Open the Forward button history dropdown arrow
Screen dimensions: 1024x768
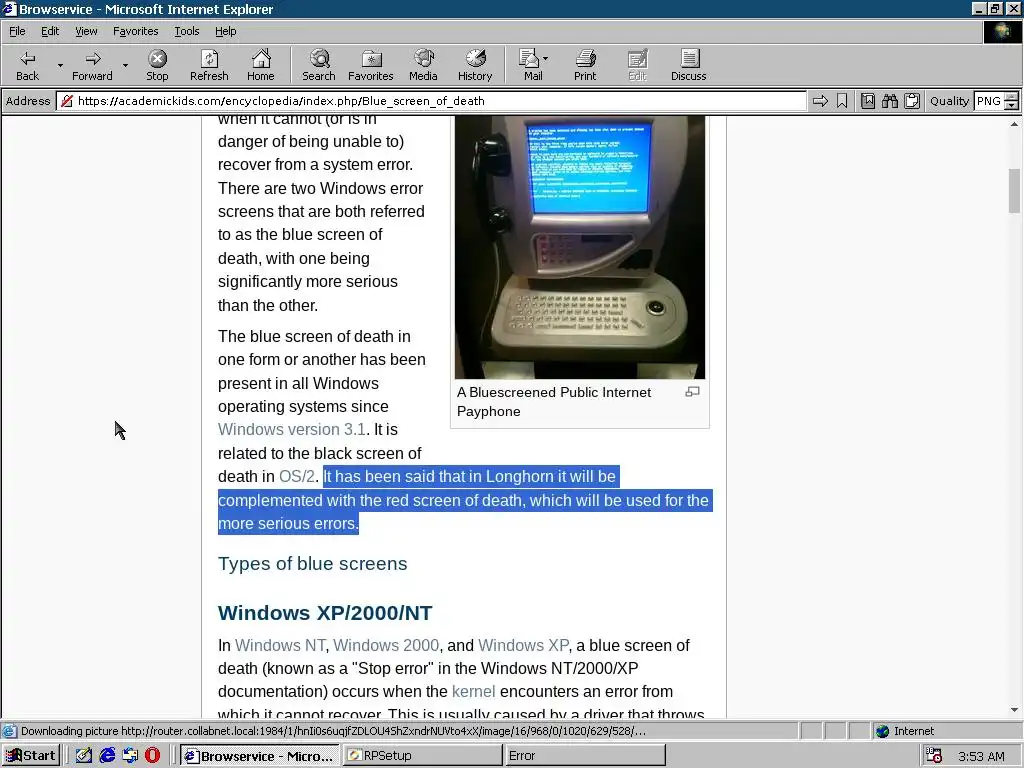pyautogui.click(x=125, y=65)
